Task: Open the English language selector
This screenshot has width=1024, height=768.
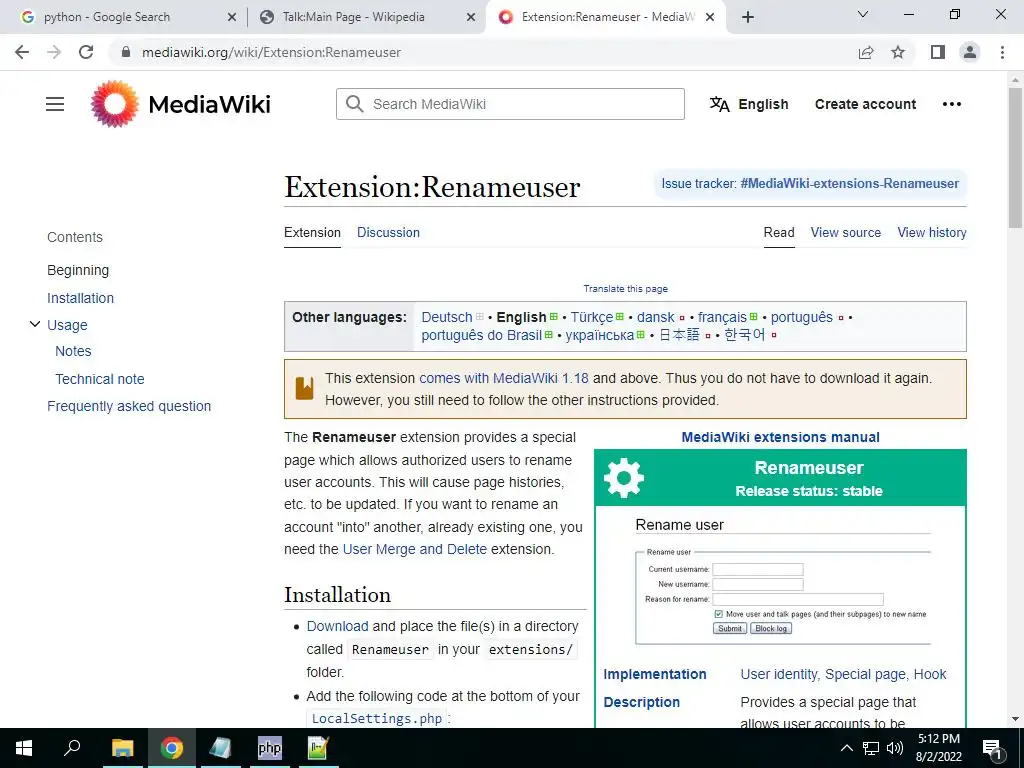Action: tap(749, 104)
